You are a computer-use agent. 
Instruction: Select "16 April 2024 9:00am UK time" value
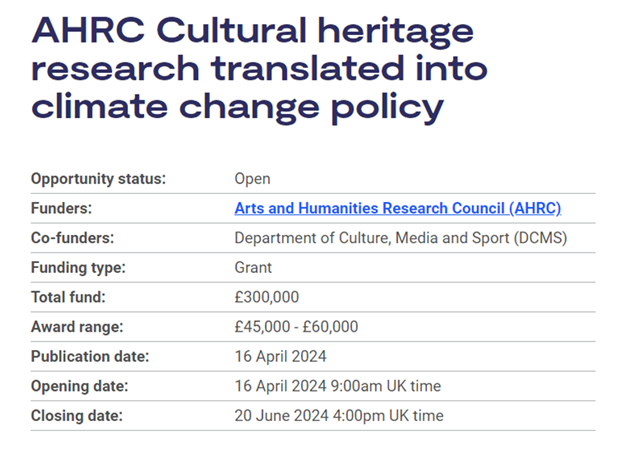(337, 386)
